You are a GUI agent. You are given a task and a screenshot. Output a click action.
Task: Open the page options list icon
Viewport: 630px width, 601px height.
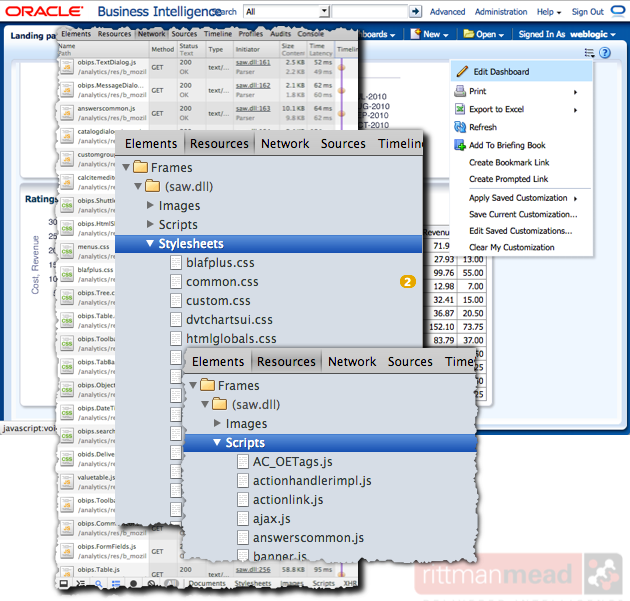tap(589, 53)
